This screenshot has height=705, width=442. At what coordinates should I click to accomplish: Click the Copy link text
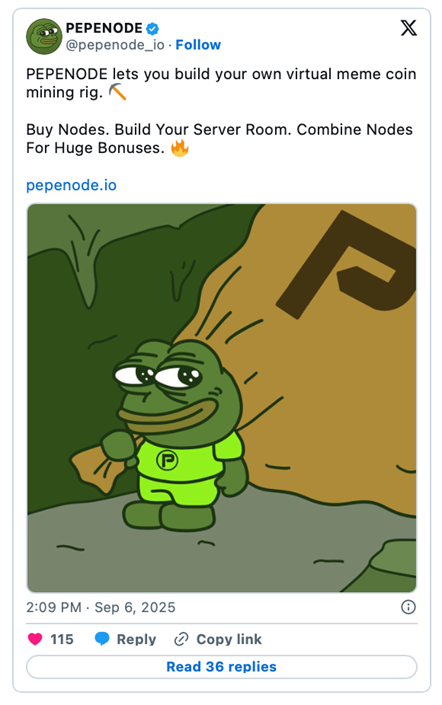coord(229,639)
